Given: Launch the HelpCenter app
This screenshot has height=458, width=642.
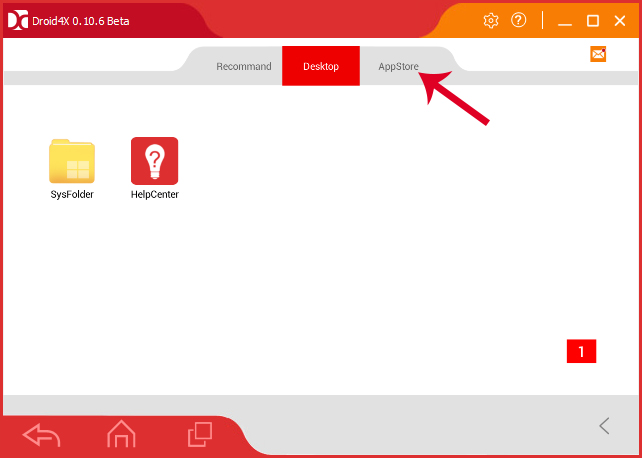Looking at the screenshot, I should (154, 161).
